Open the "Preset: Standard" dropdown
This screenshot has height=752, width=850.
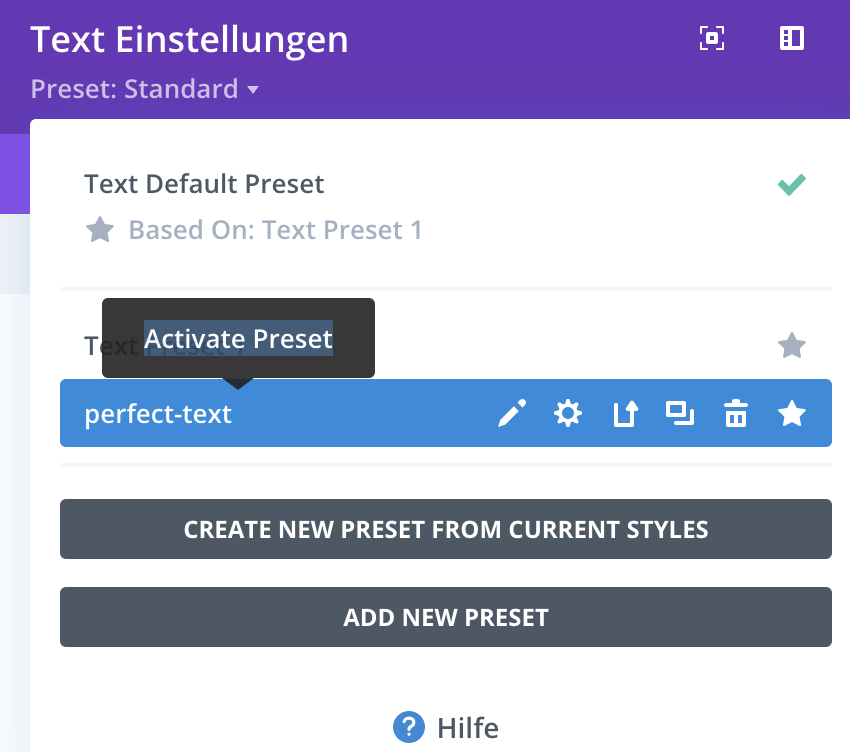click(x=135, y=89)
